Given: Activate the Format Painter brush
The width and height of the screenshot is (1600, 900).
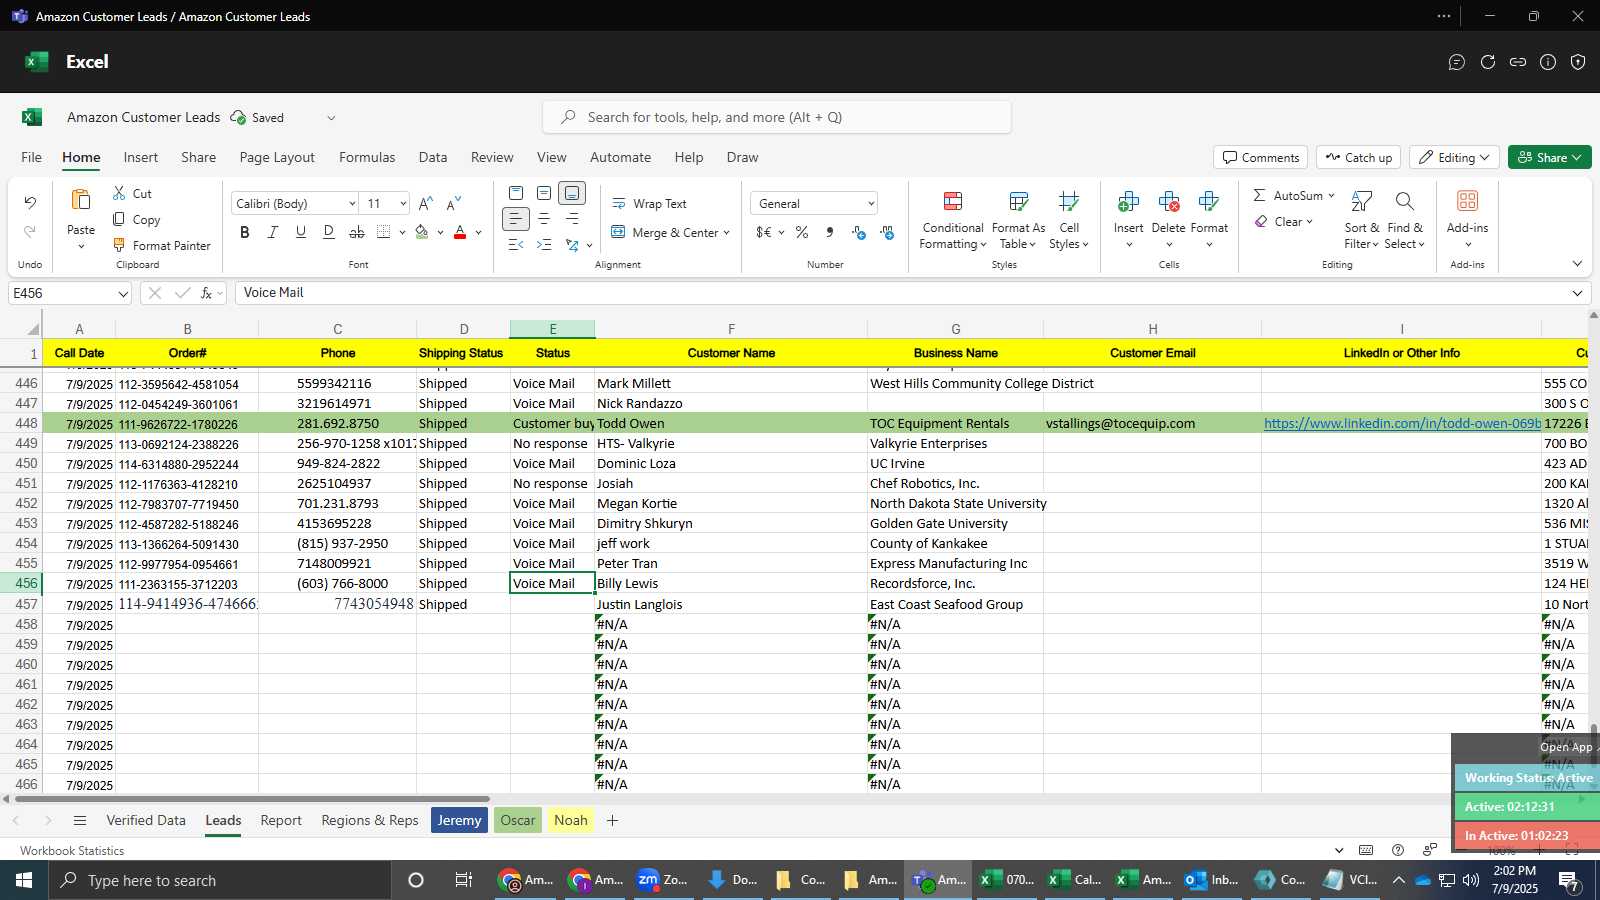Looking at the screenshot, I should [x=119, y=245].
